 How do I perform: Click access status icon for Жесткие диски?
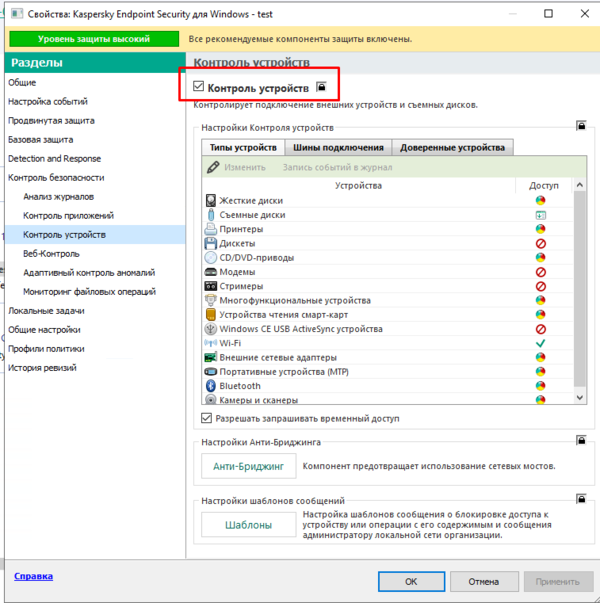[x=540, y=200]
